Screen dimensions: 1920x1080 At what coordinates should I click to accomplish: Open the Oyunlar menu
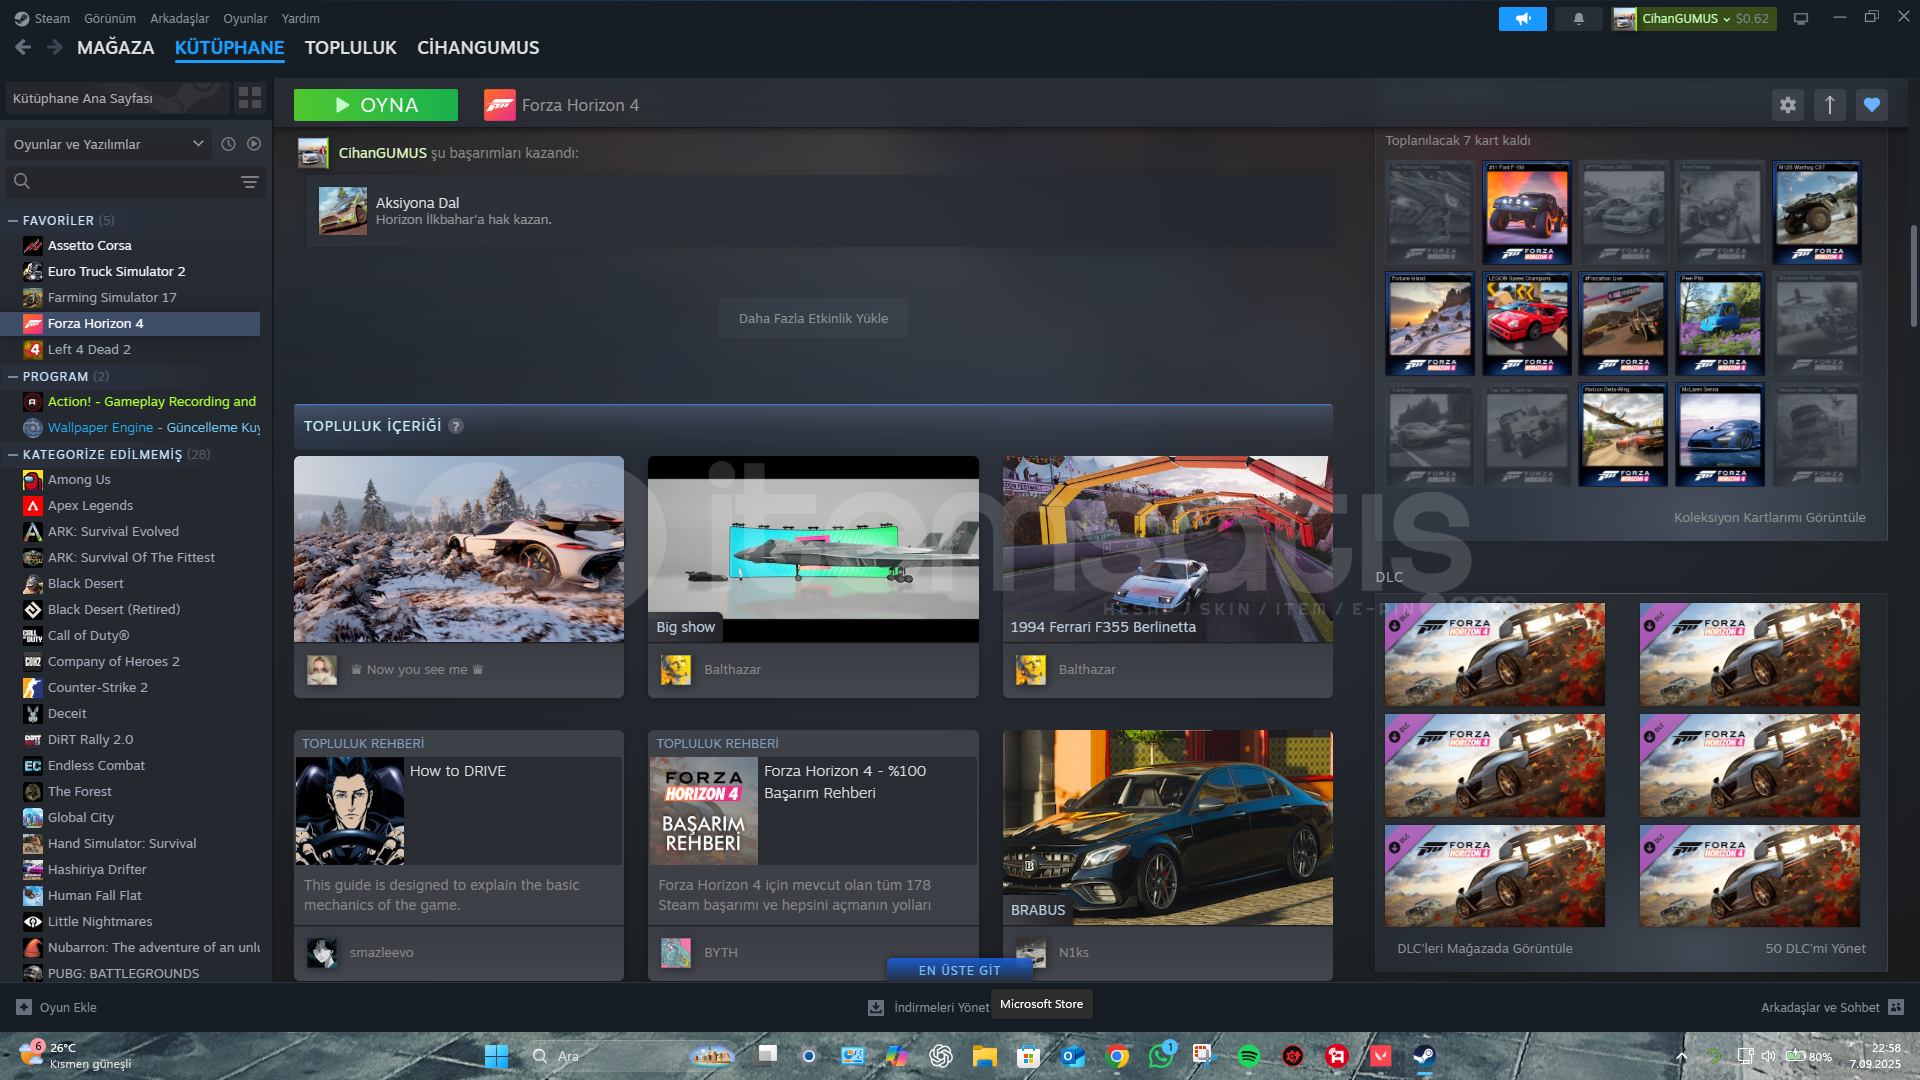pyautogui.click(x=245, y=19)
